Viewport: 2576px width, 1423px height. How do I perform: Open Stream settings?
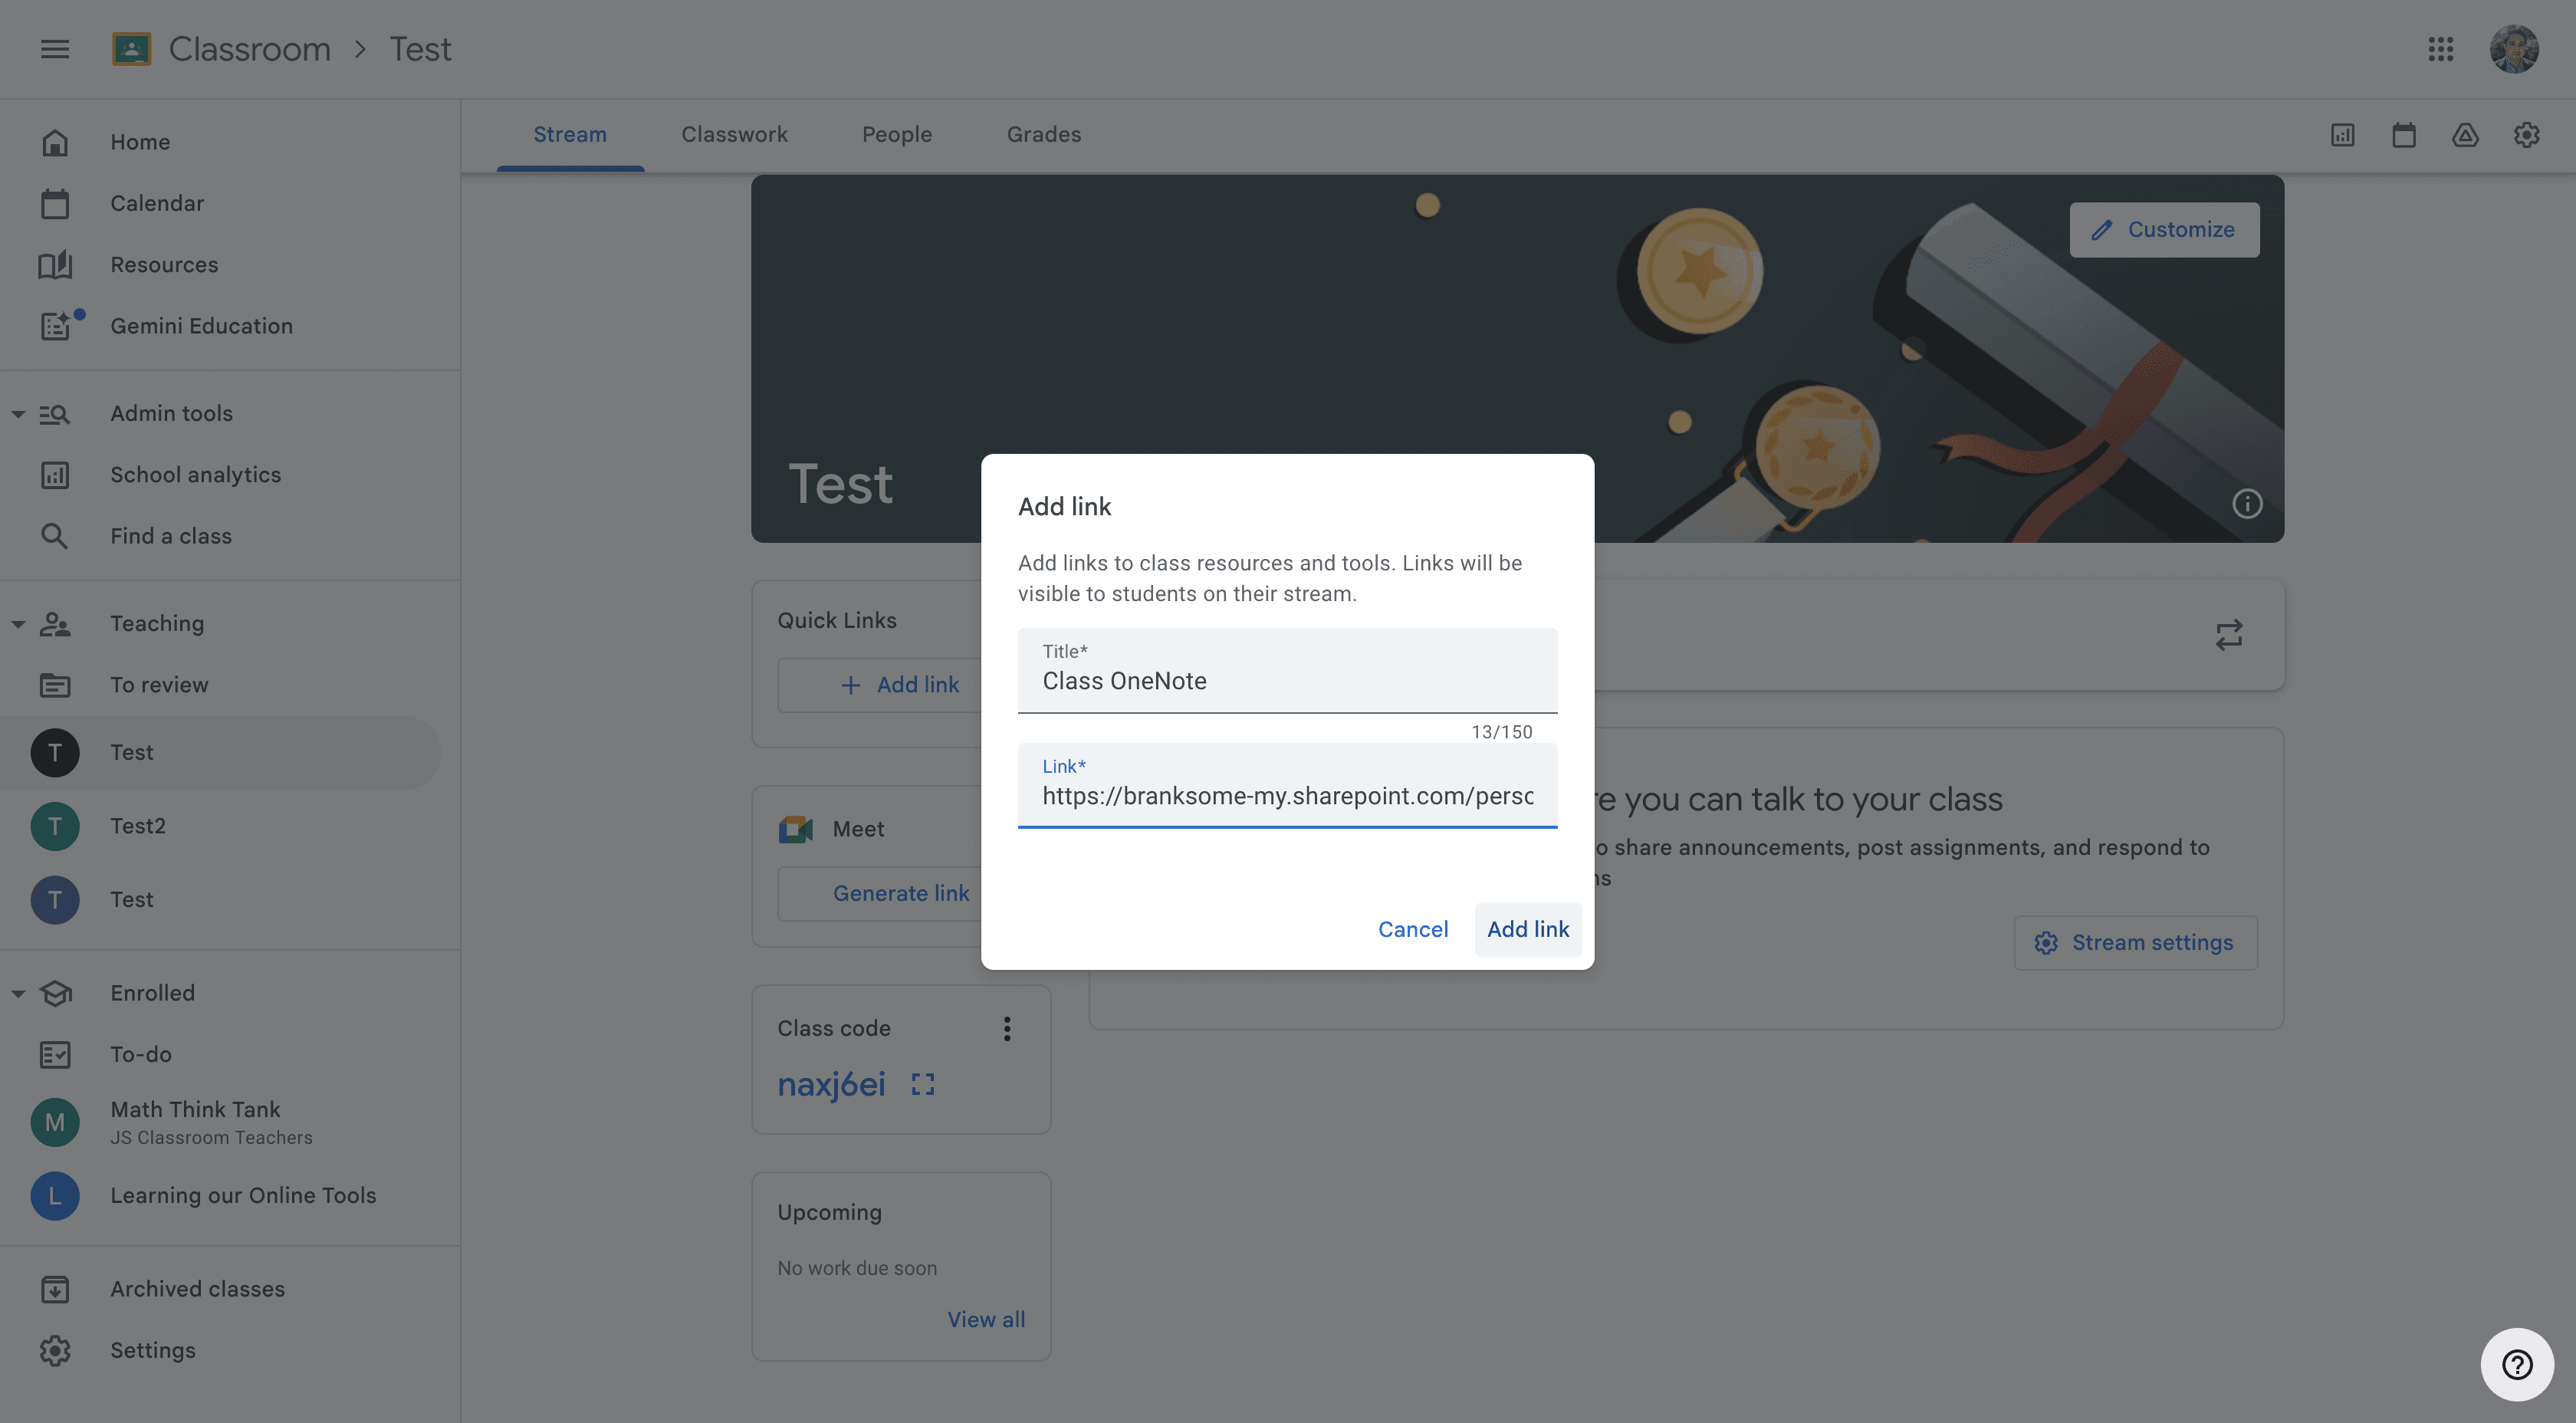[2135, 943]
